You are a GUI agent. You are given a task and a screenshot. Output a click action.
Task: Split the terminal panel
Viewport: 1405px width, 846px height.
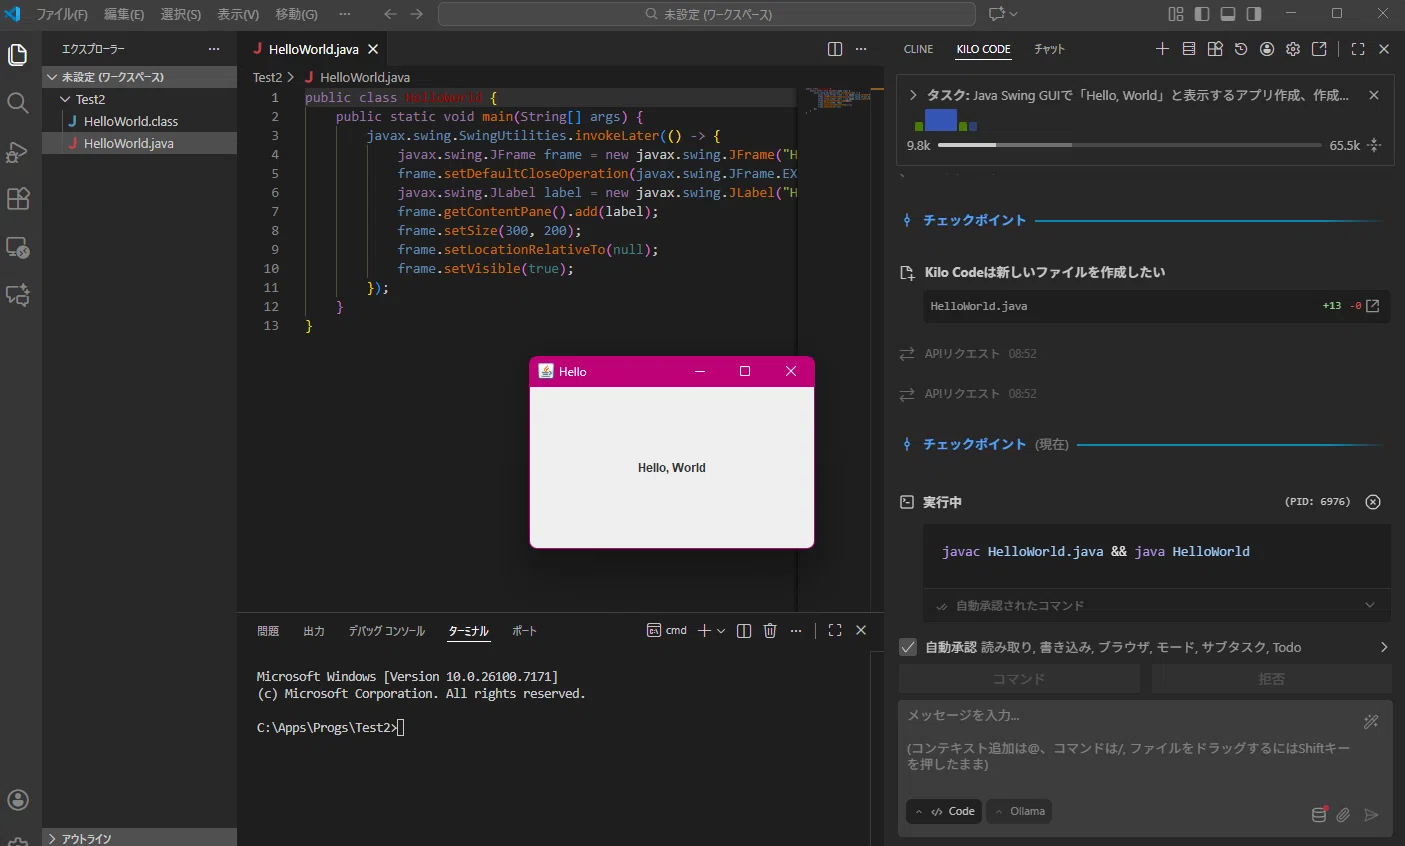point(744,630)
